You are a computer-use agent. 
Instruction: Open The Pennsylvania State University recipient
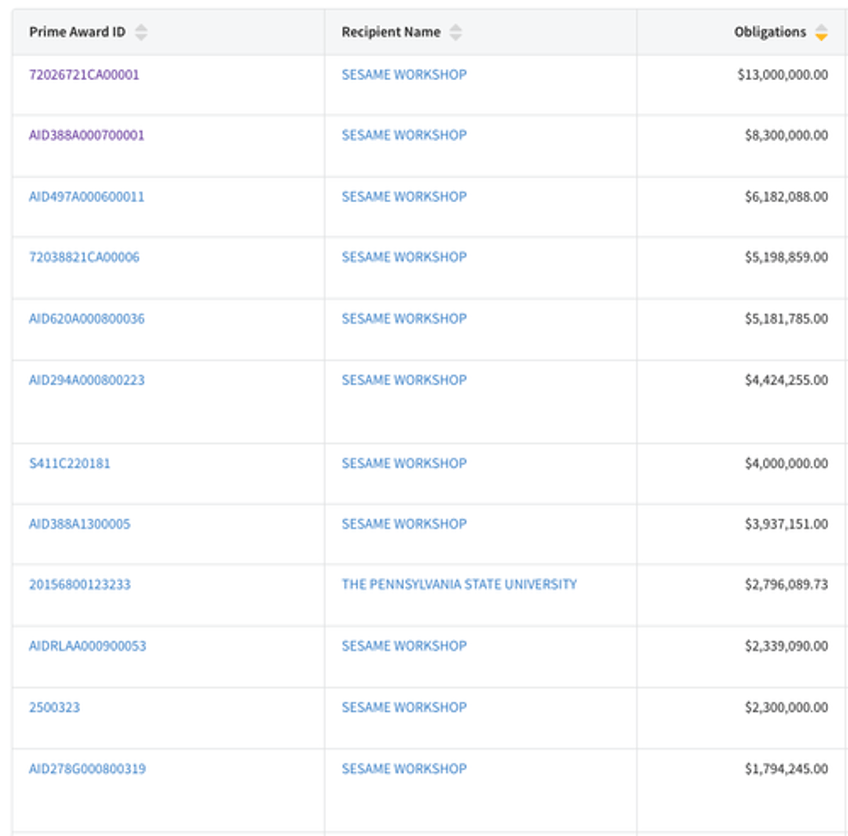click(459, 585)
